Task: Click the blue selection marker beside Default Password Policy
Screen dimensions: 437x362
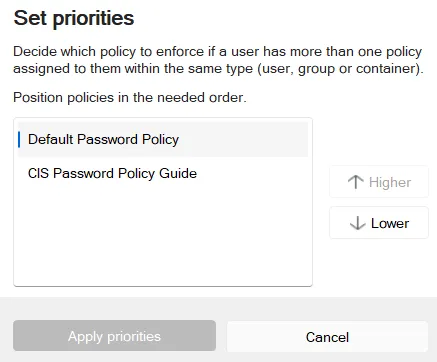Action: click(19, 139)
